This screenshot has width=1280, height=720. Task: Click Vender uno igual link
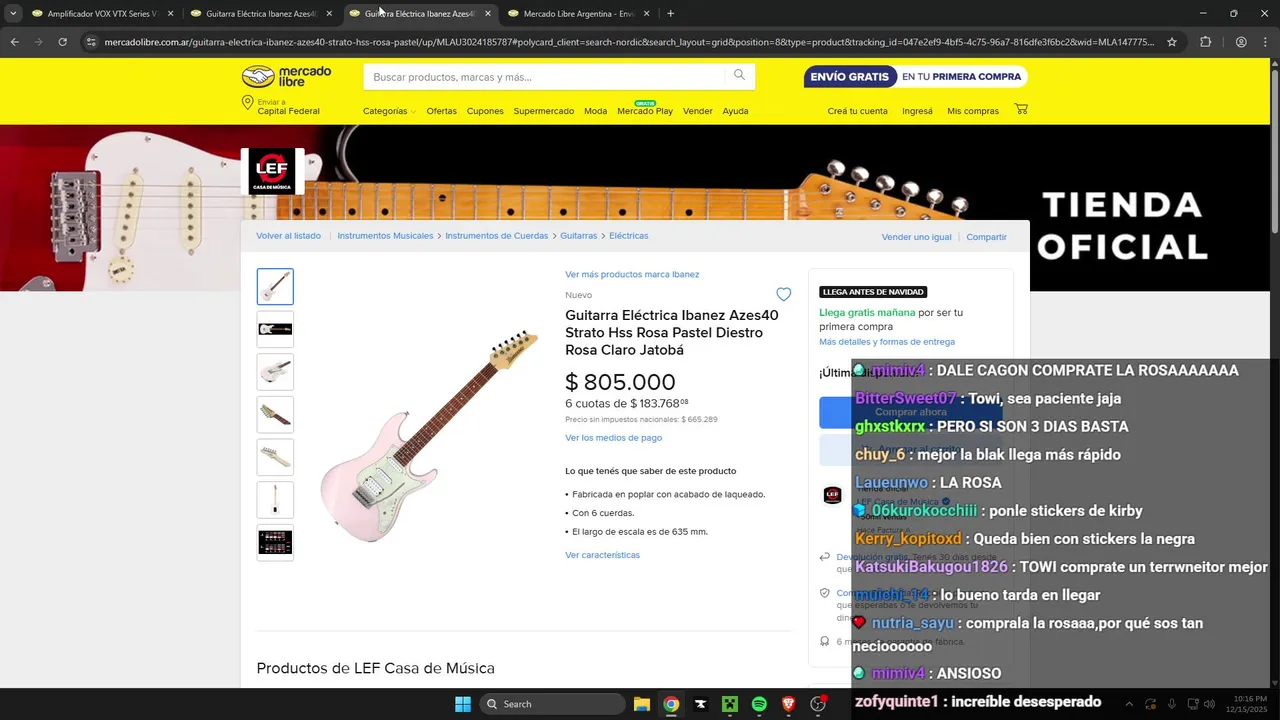click(916, 237)
